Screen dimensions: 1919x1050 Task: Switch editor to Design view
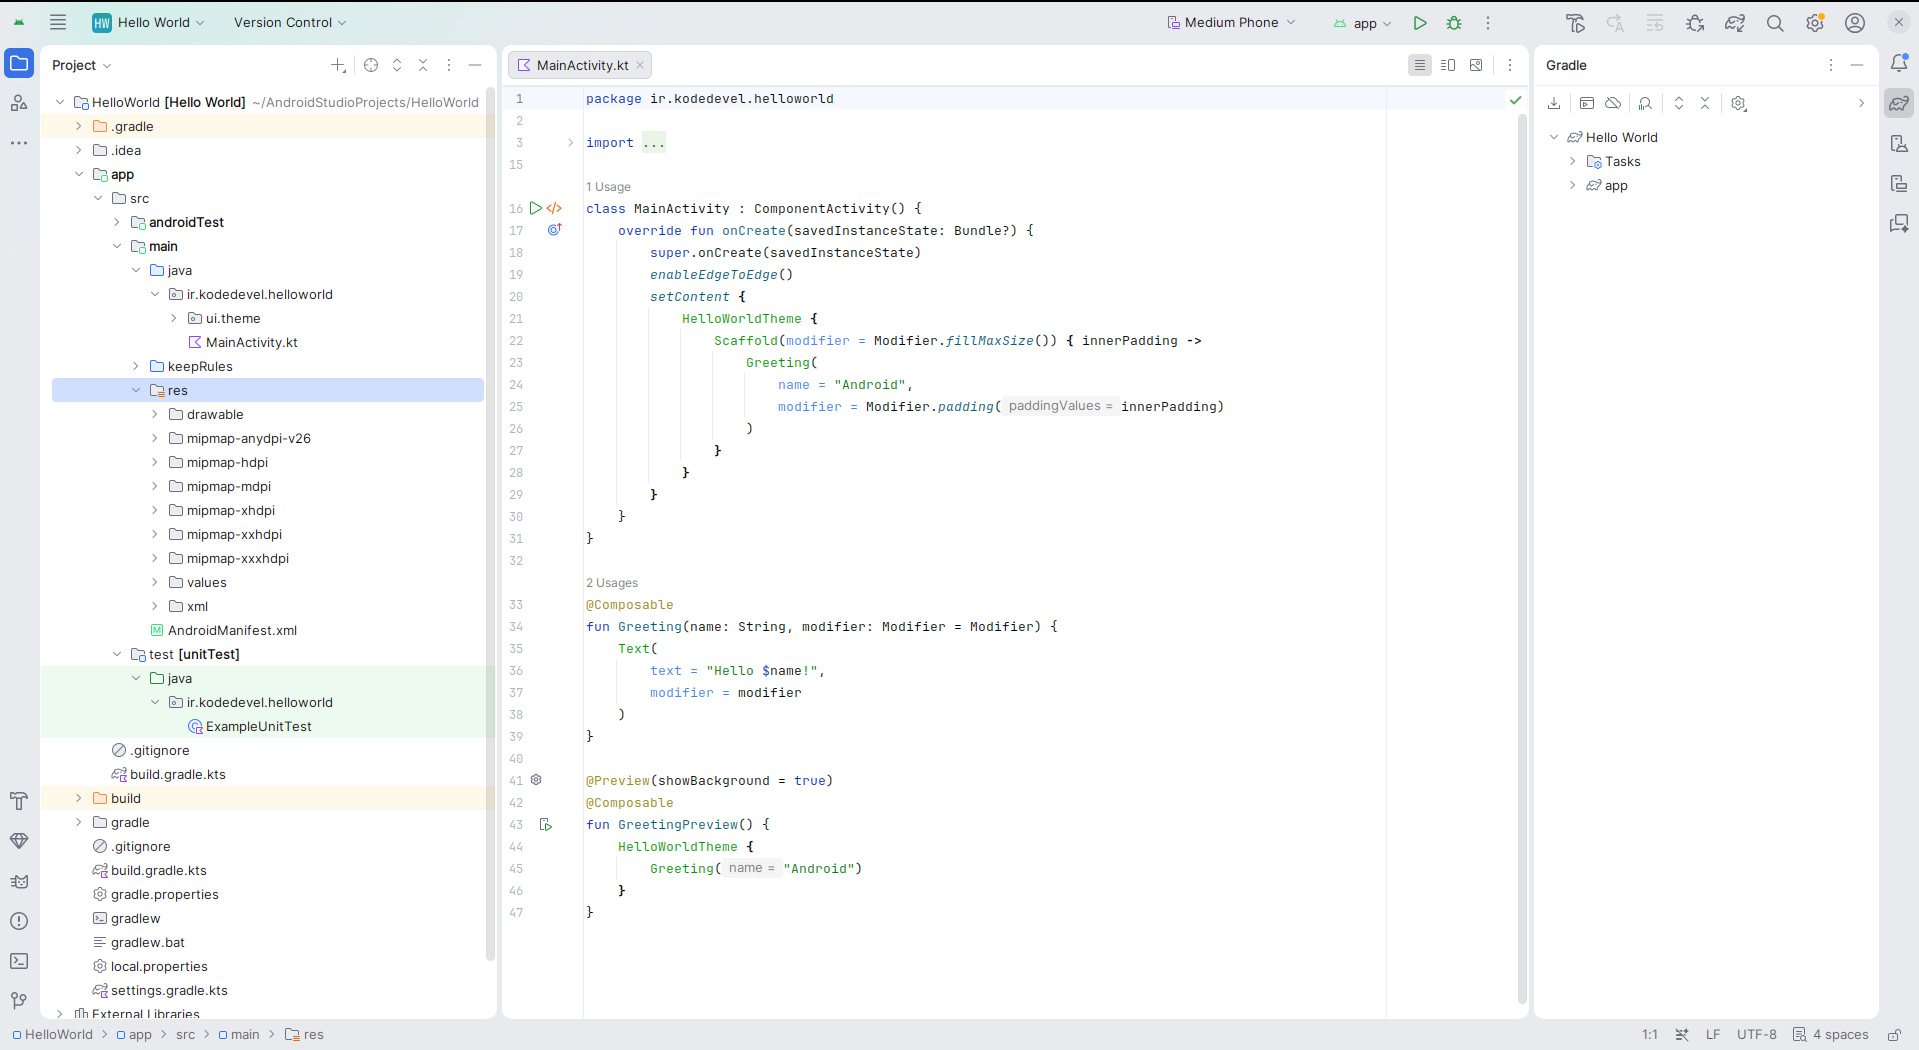pos(1476,65)
